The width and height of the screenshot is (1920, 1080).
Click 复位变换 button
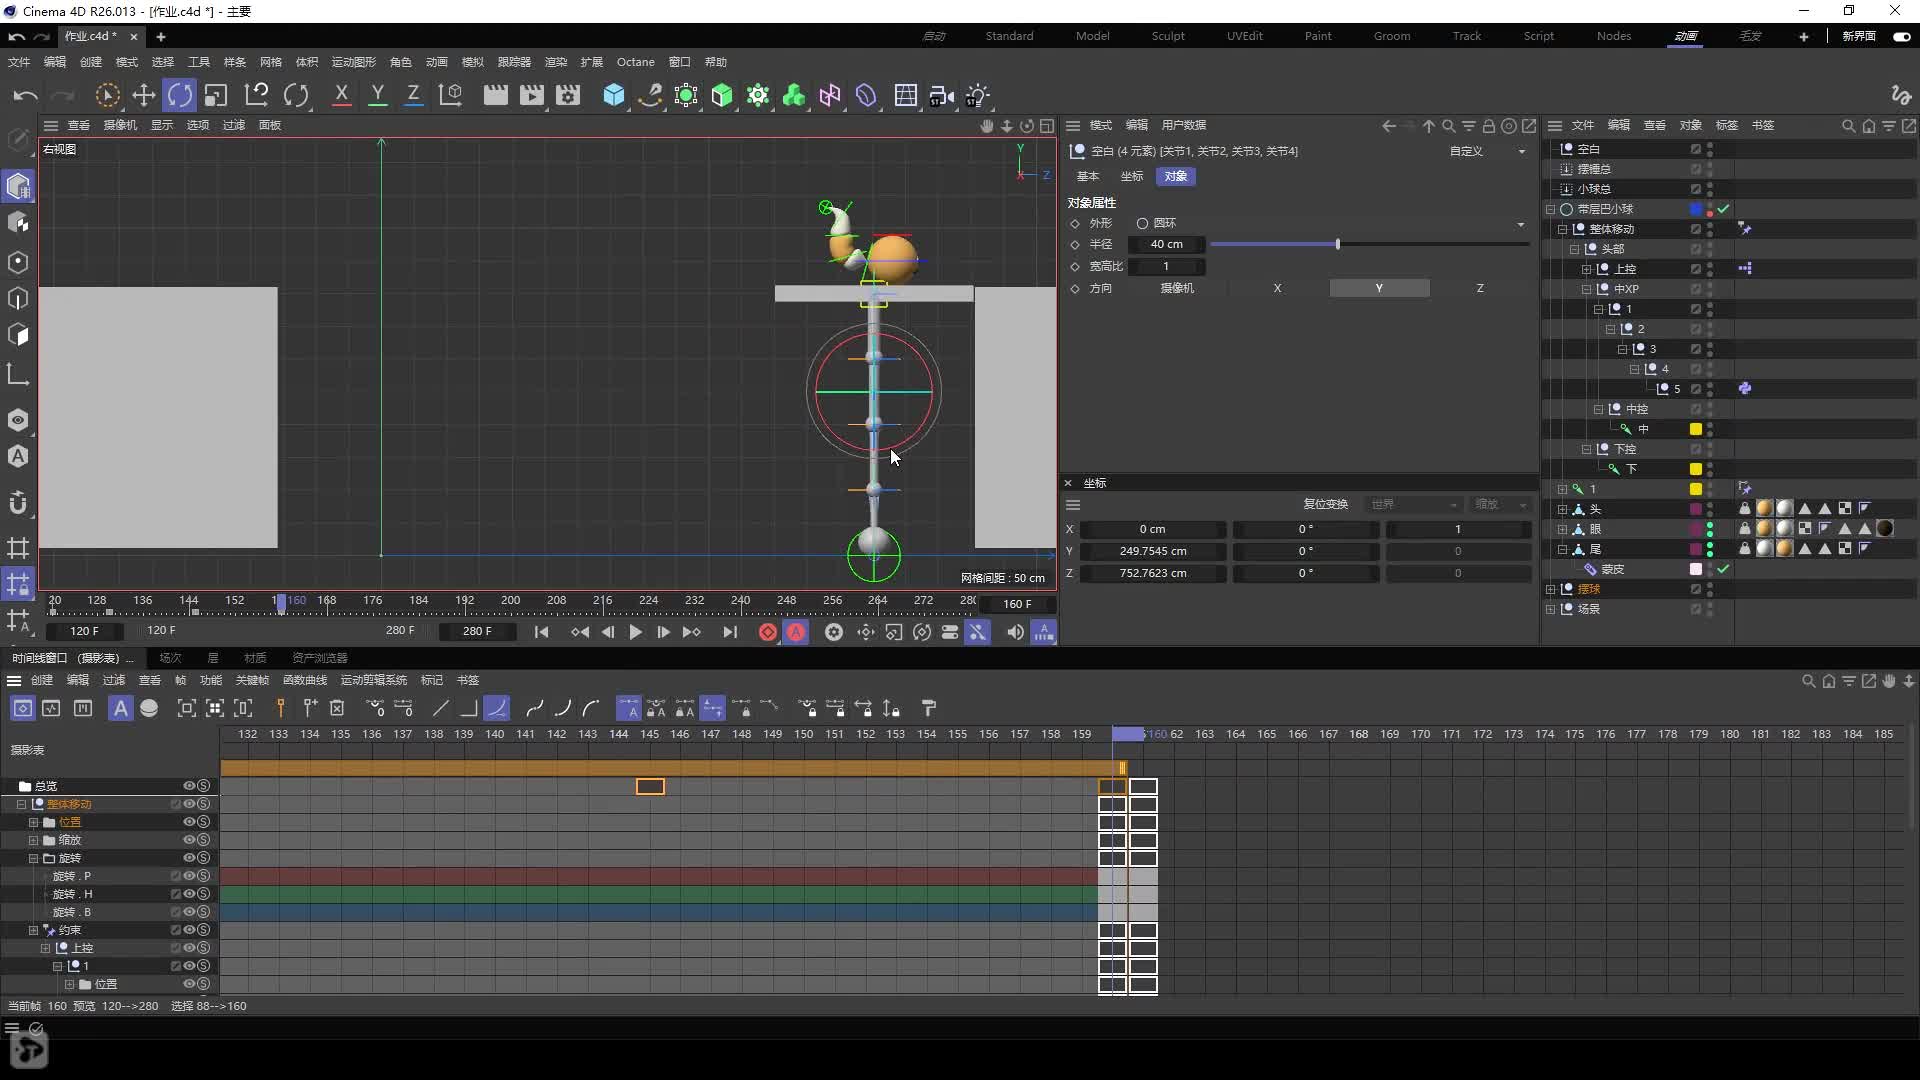pos(1325,504)
